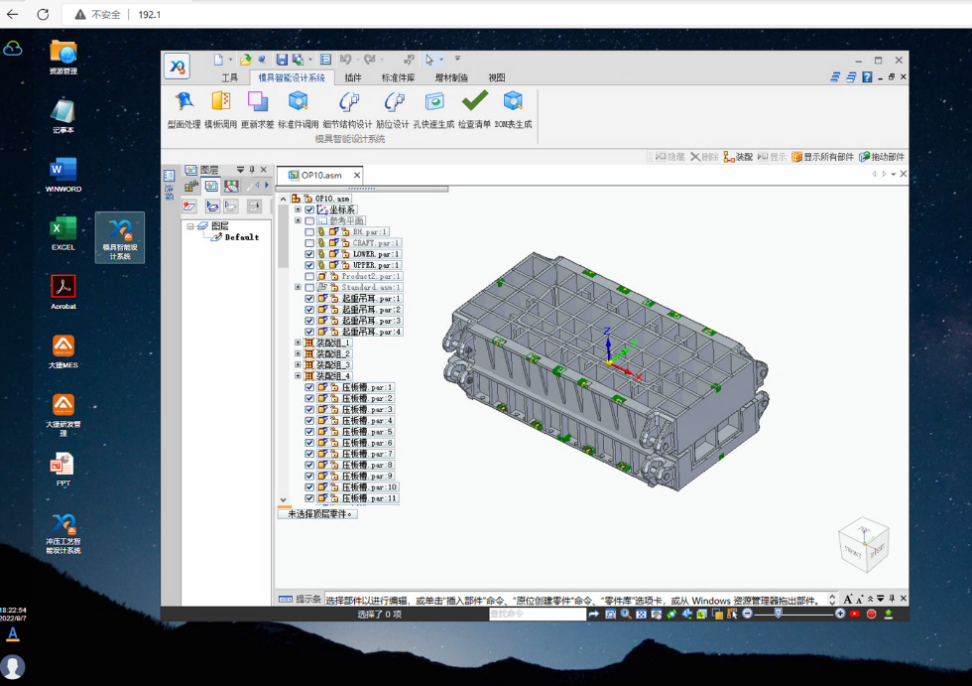
Task: Enable the CRAFT.par:1 checkbox
Action: pos(309,243)
